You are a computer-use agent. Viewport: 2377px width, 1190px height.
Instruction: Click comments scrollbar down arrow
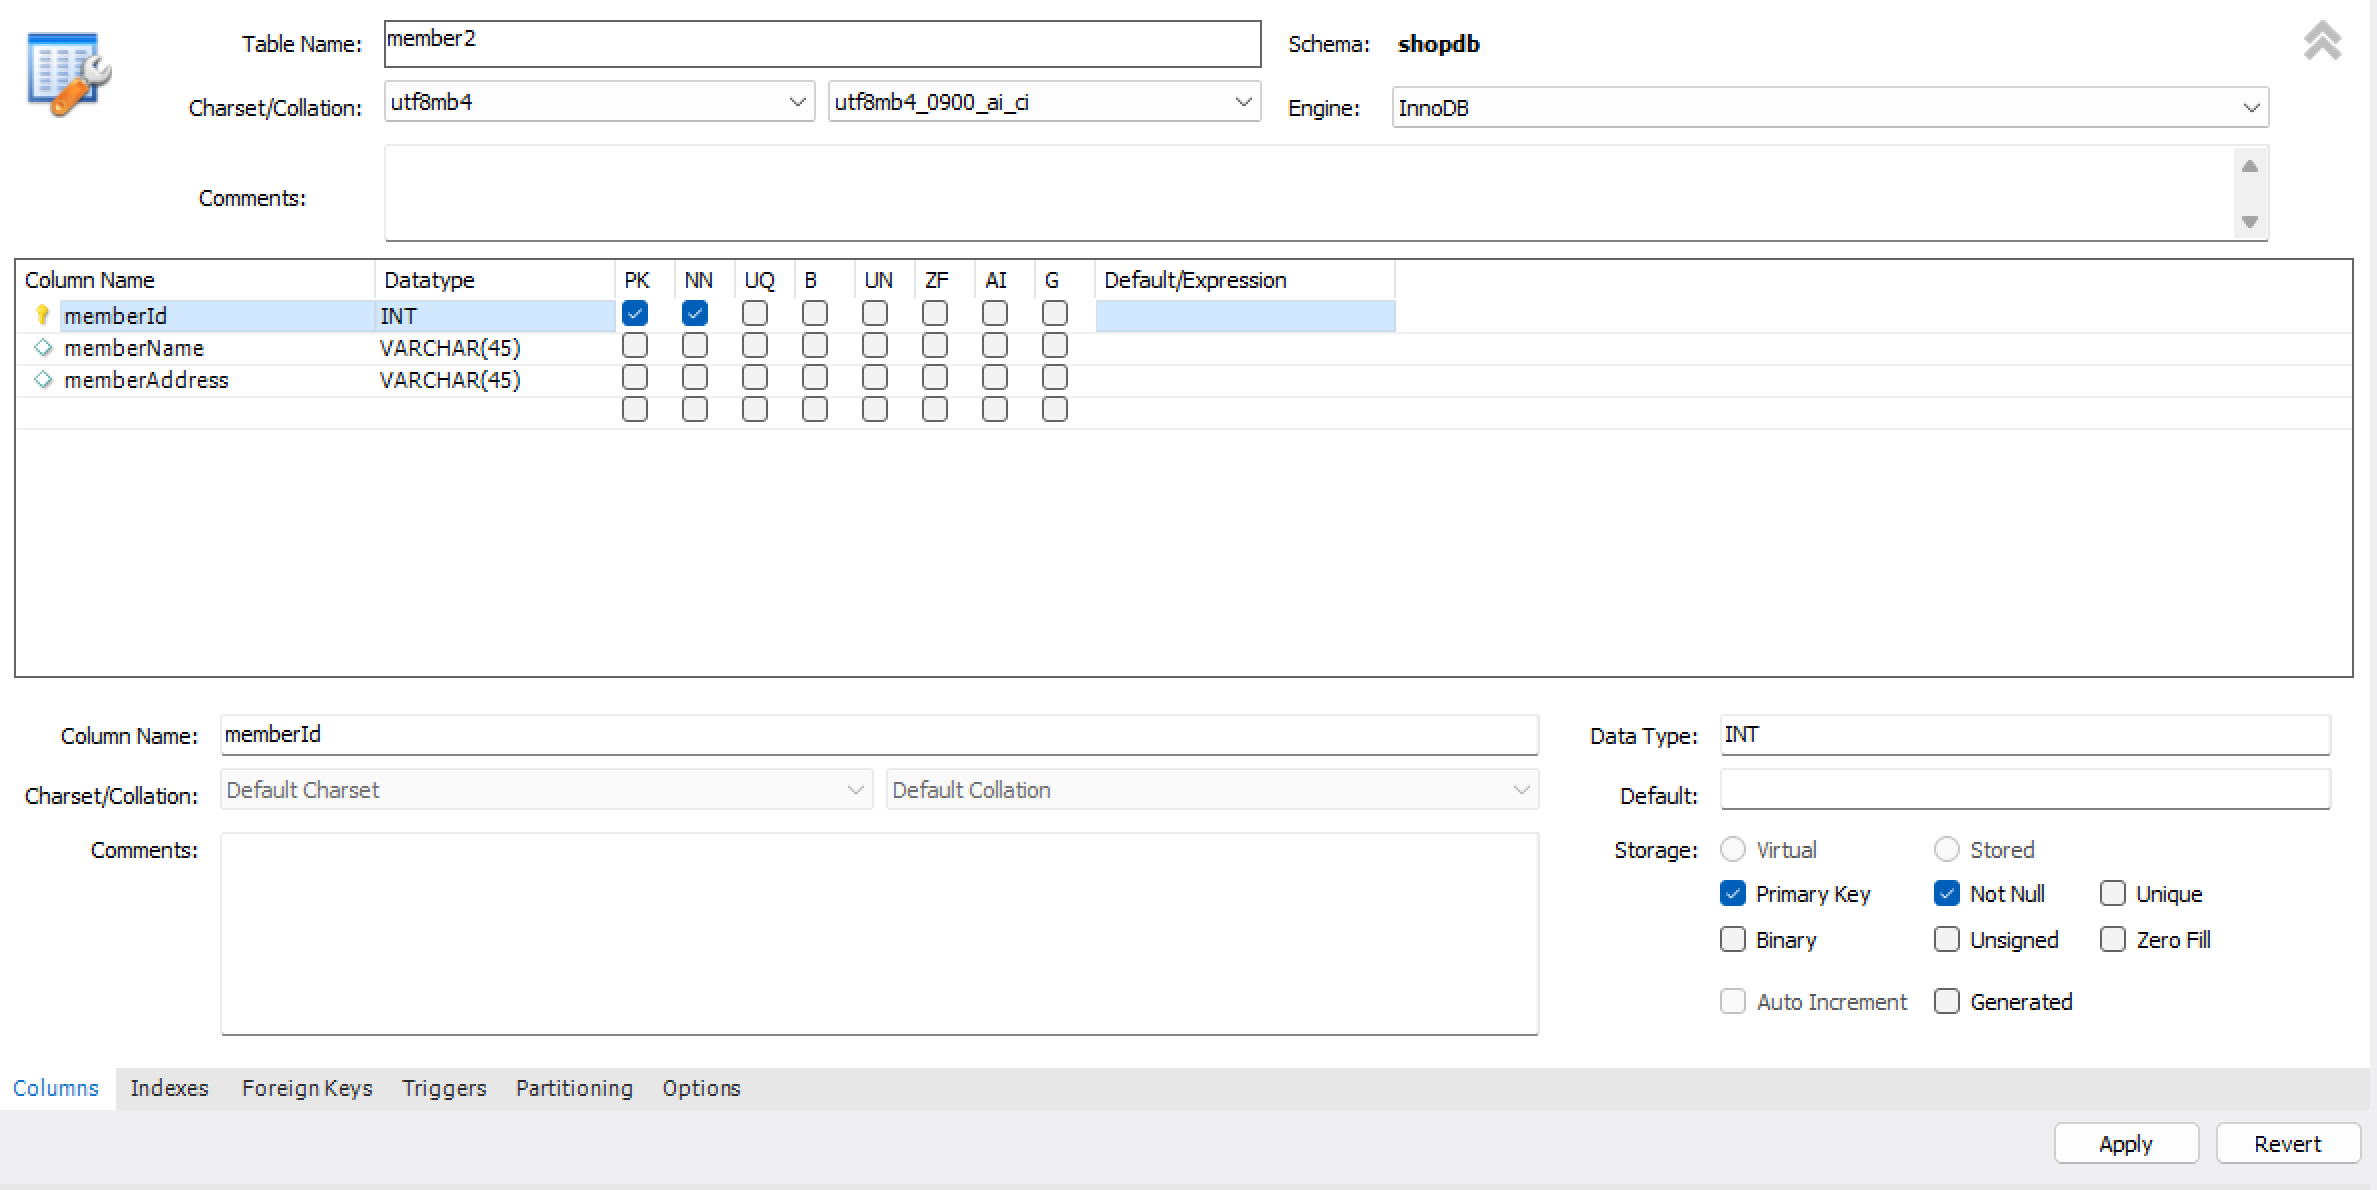[x=2249, y=221]
